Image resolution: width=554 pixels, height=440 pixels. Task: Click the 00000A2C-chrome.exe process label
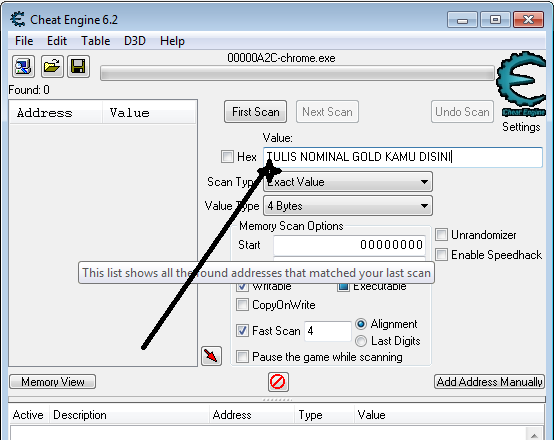coord(281,58)
